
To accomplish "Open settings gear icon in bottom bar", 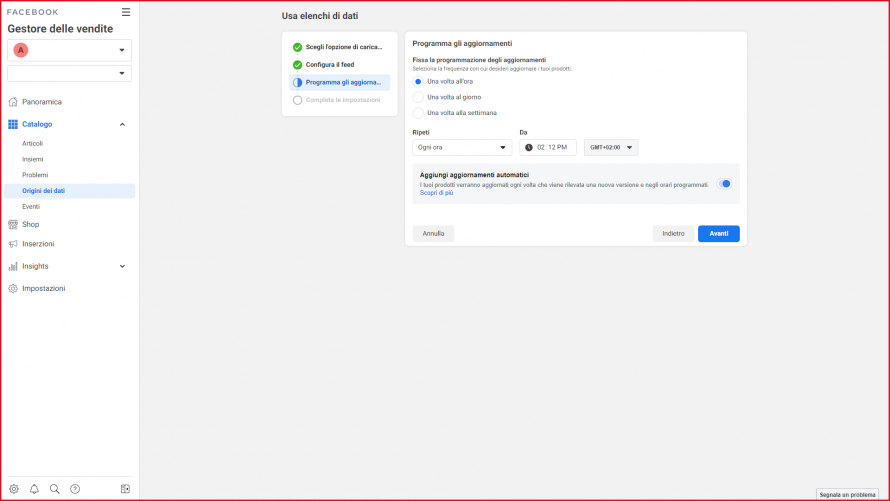I will click(14, 489).
